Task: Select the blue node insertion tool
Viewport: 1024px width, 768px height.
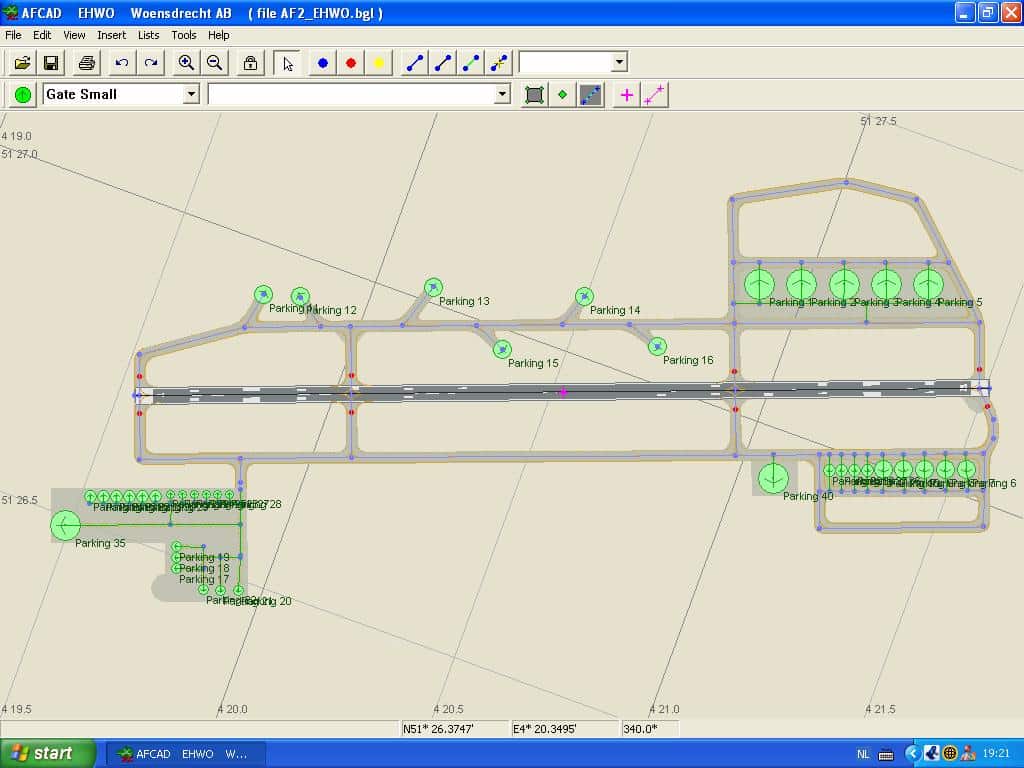Action: (x=320, y=62)
